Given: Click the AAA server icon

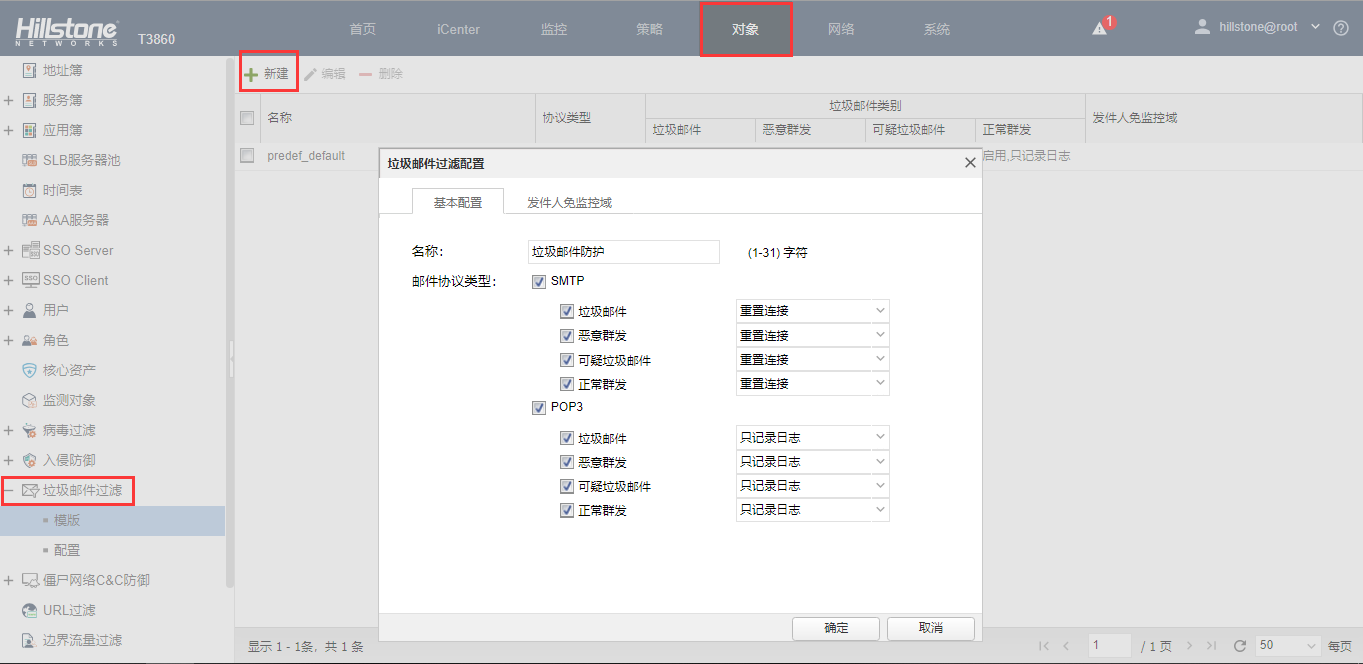Looking at the screenshot, I should tap(30, 220).
